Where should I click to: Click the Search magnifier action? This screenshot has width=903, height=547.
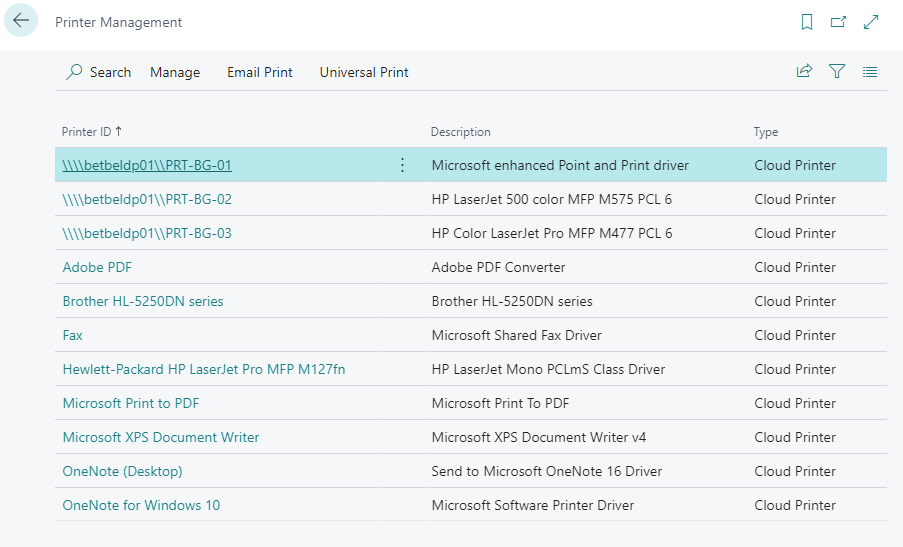(98, 72)
